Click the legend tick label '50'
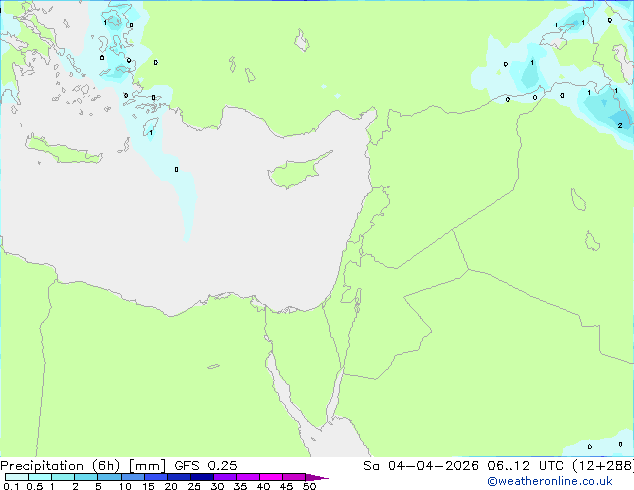The height and width of the screenshot is (490, 634). pos(309,486)
